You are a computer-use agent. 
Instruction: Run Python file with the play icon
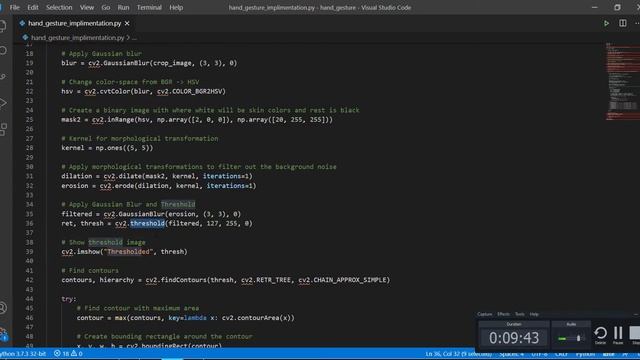[x=606, y=24]
